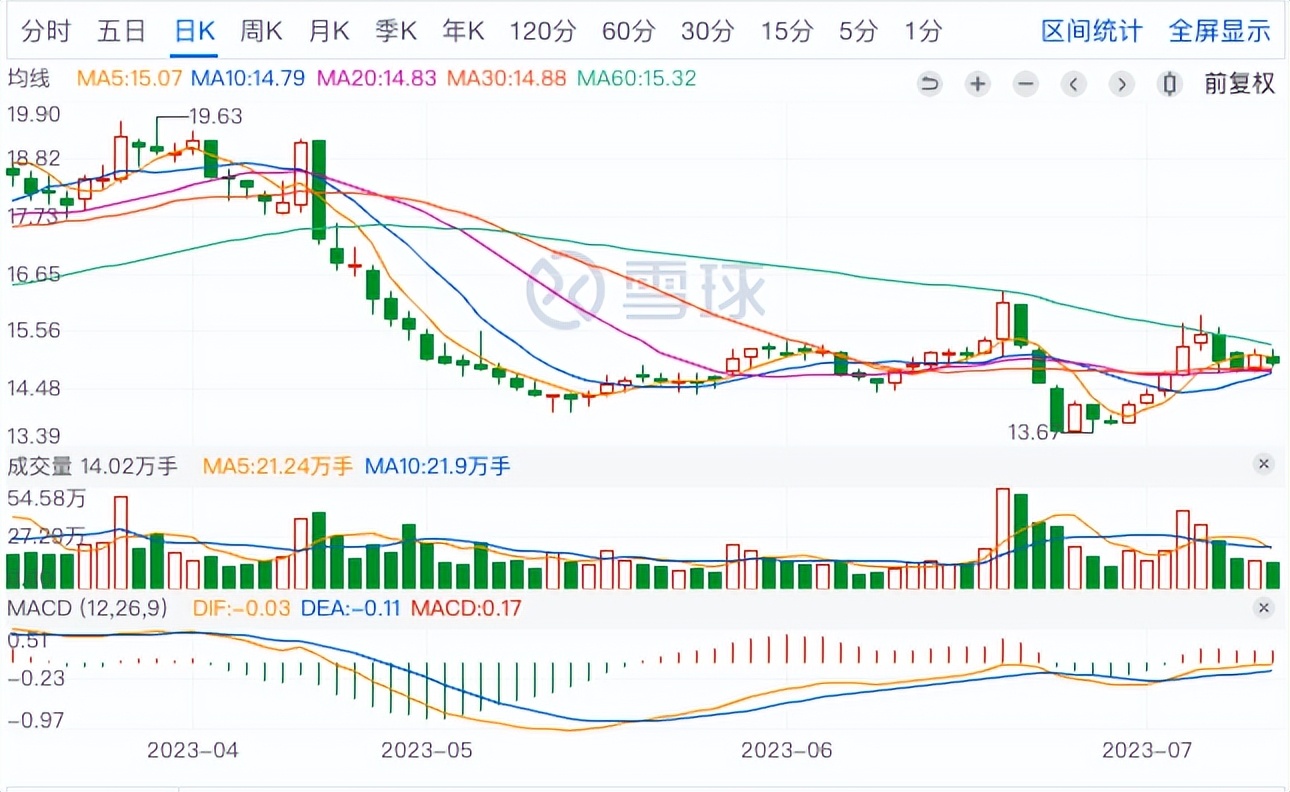Screen dimensions: 1290x792
Task: Close the MACD indicator panel
Action: pyautogui.click(x=1264, y=607)
